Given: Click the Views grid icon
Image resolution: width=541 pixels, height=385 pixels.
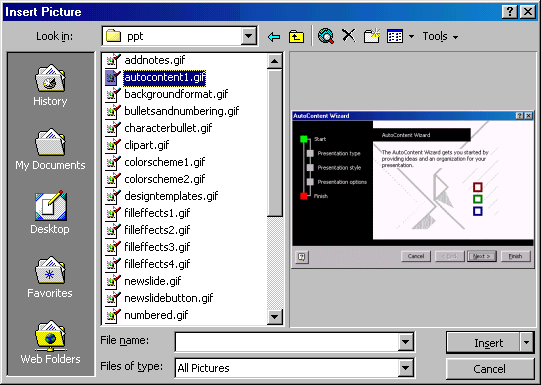Looking at the screenshot, I should point(395,36).
